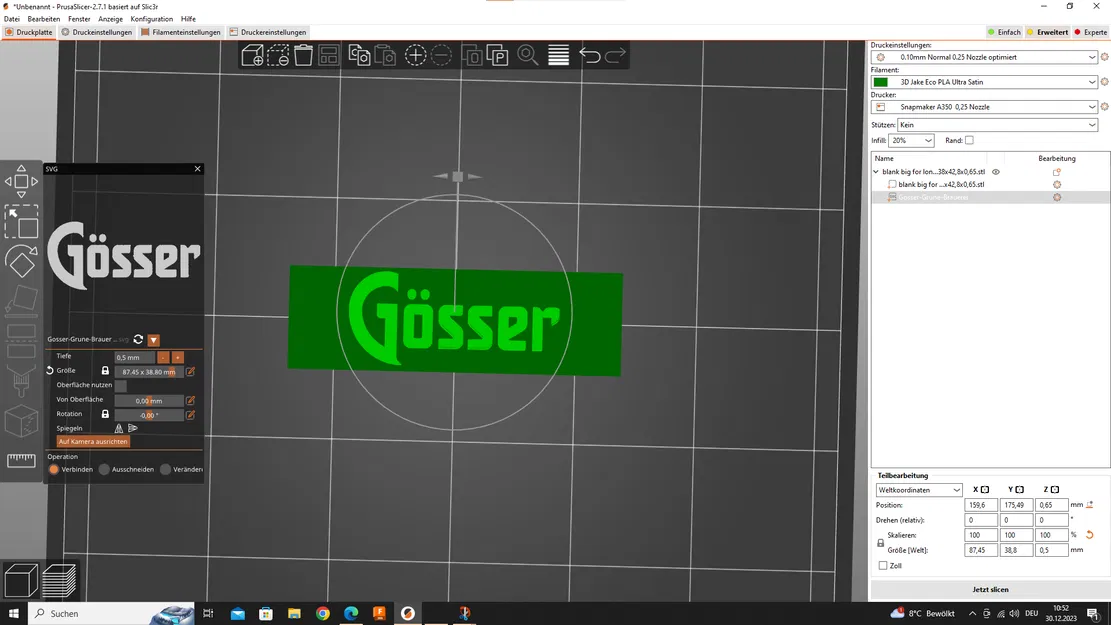Click the Delete all trash icon

click(303, 55)
